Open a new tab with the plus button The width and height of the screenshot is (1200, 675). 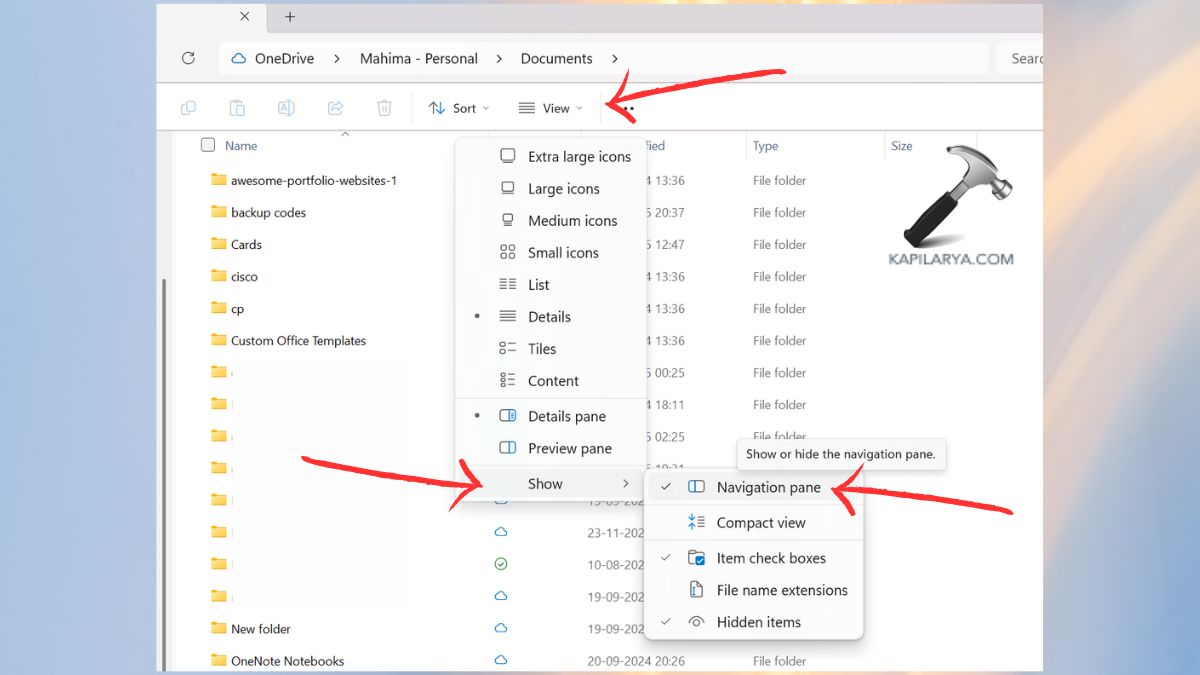[290, 17]
